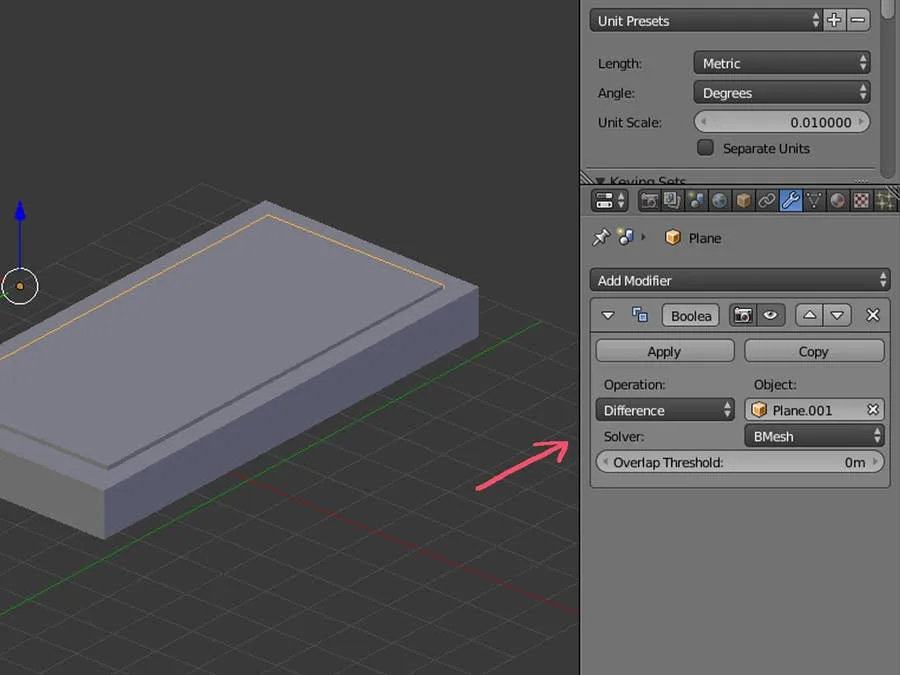Click the Unit Scale value field
The image size is (900, 675).
(x=781, y=122)
